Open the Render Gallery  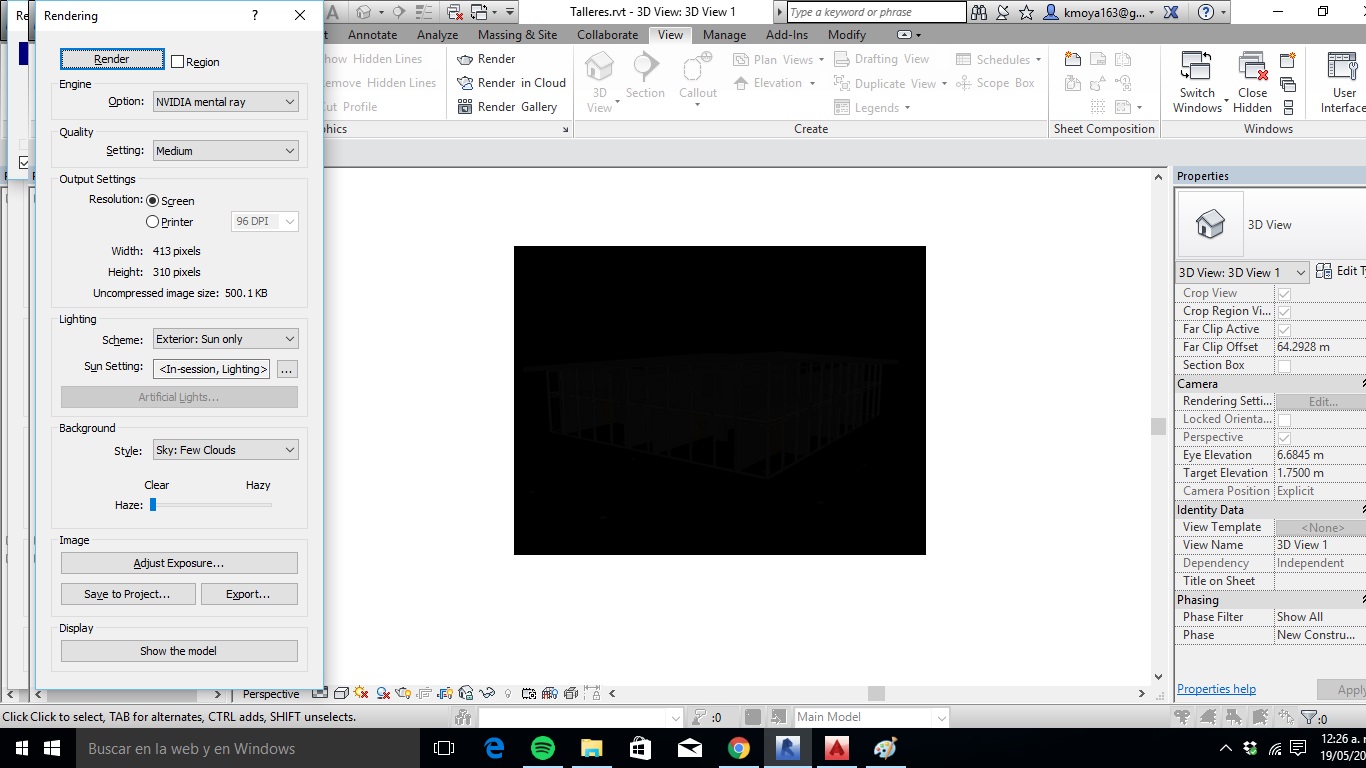465,107
